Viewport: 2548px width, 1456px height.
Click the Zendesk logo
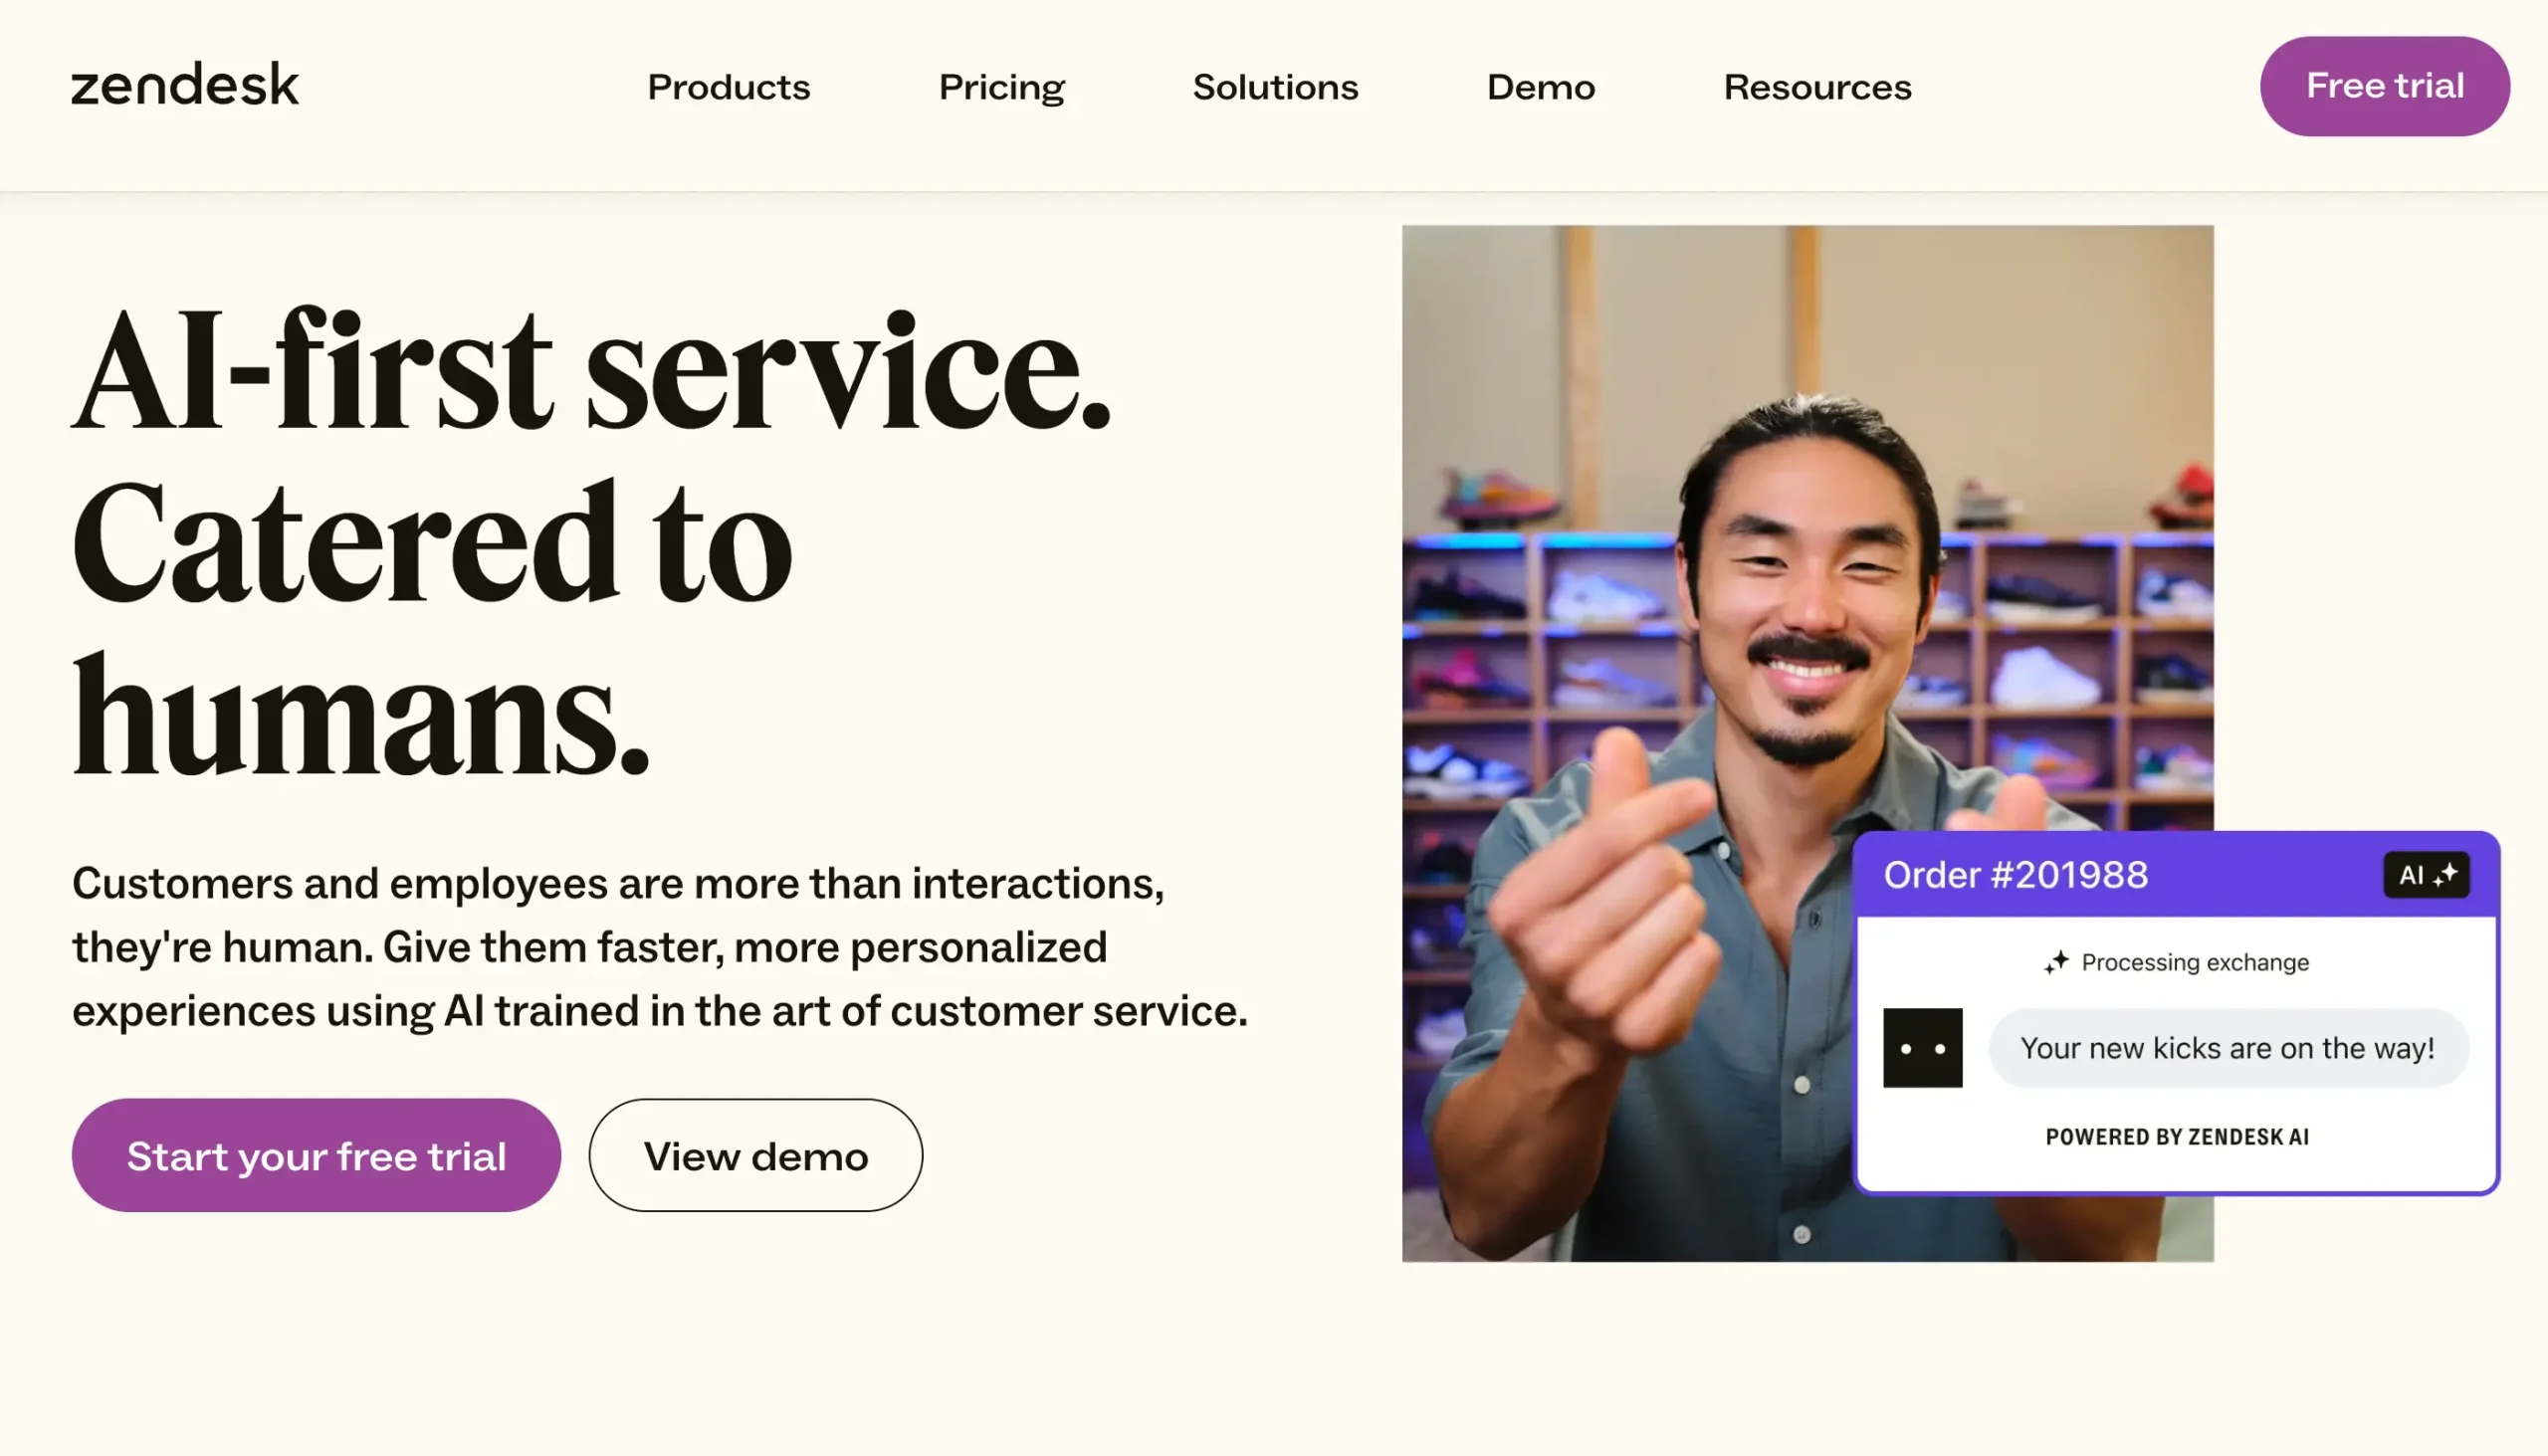click(x=184, y=85)
